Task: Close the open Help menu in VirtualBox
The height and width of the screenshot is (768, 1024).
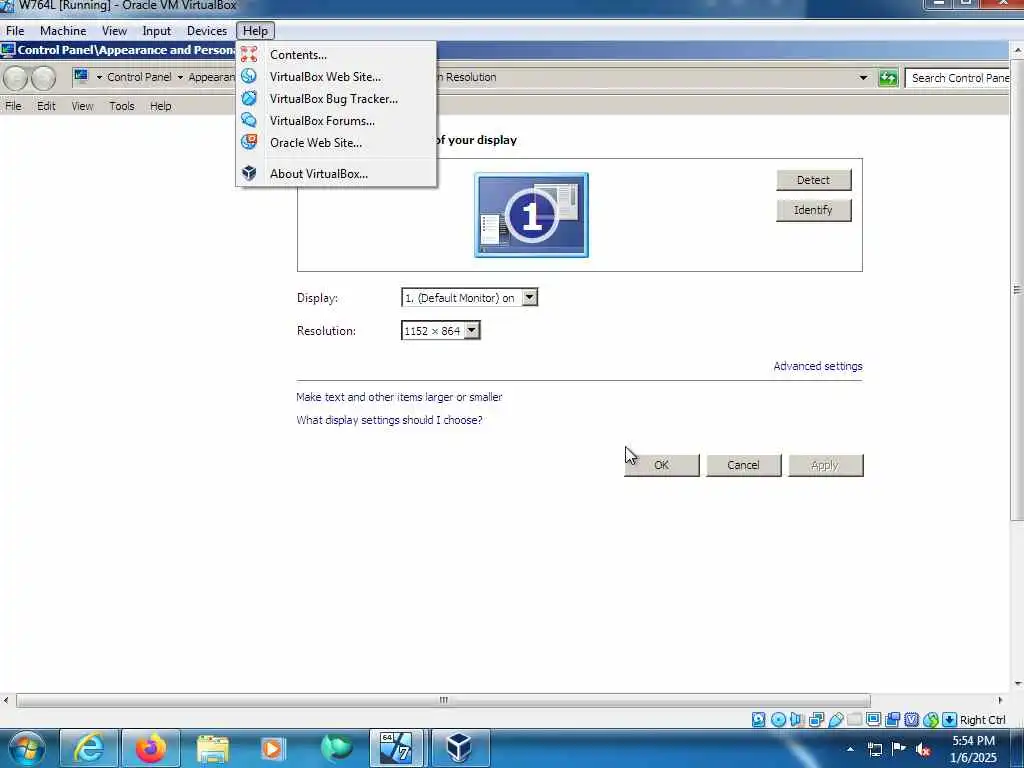Action: pyautogui.click(x=255, y=31)
